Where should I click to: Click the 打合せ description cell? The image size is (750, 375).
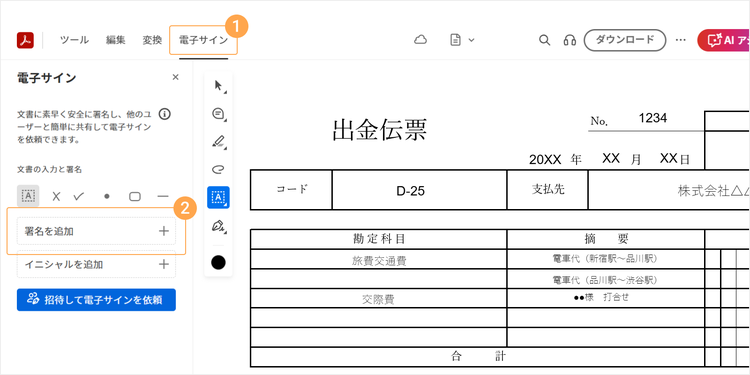(606, 298)
